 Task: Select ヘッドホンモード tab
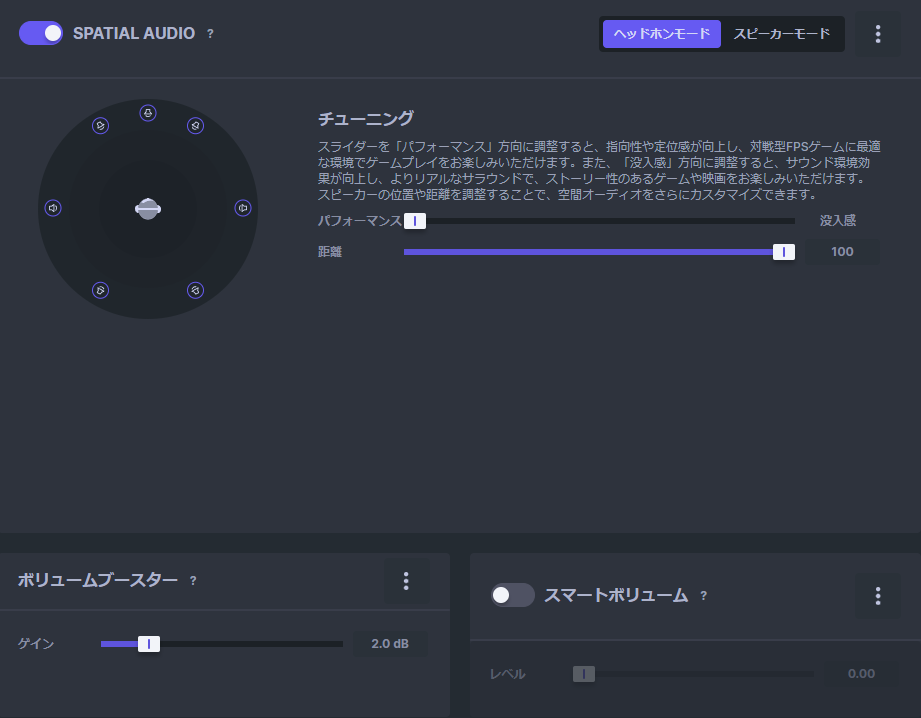coord(661,34)
